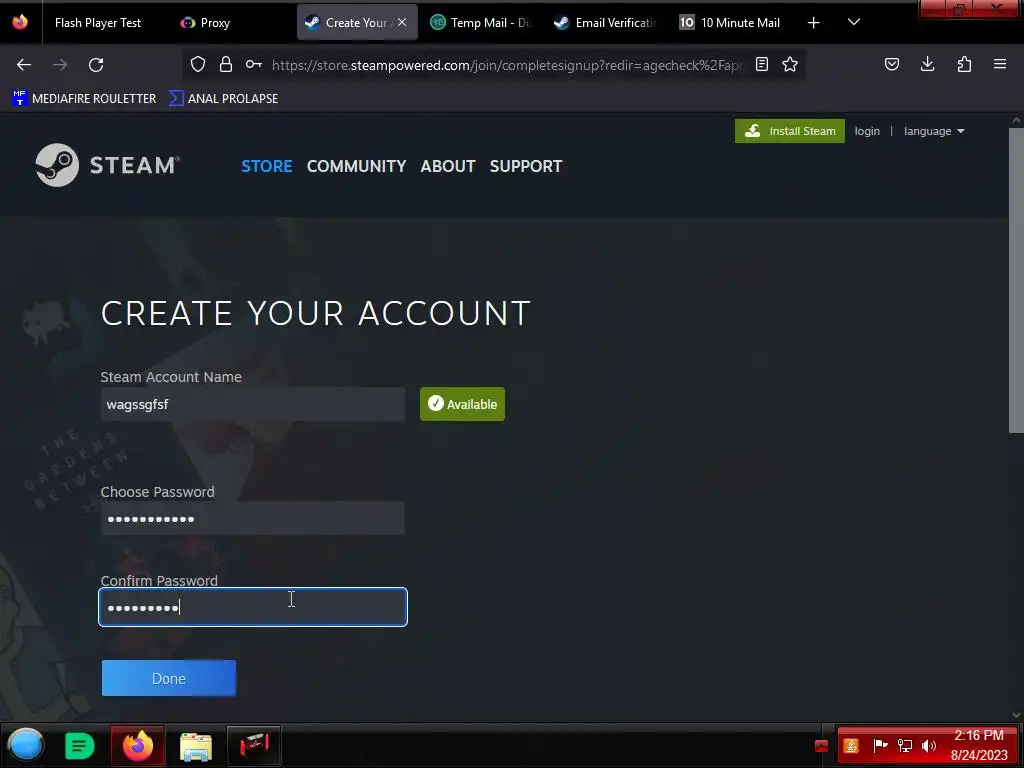Open the tracking protection shield icon
This screenshot has height=768, width=1024.
[198, 64]
